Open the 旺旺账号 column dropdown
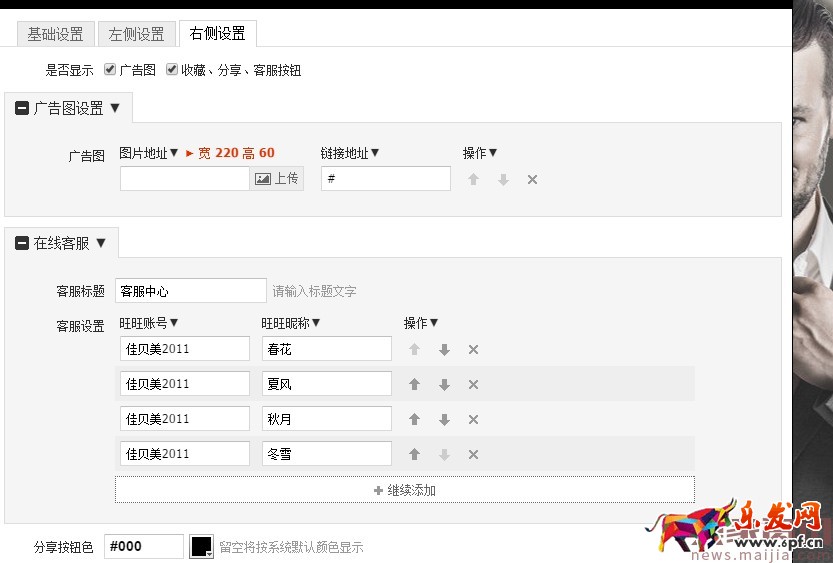This screenshot has height=563, width=833. pos(149,323)
